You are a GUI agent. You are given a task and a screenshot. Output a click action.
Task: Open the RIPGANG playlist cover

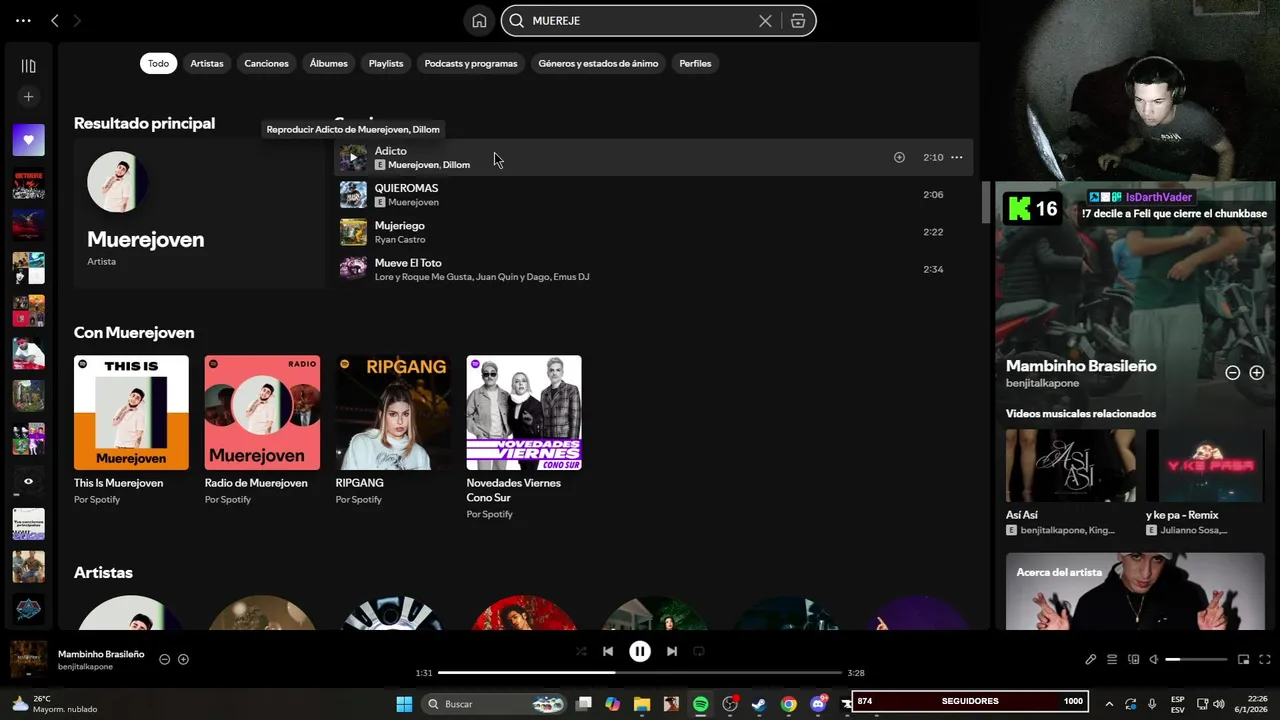(x=393, y=413)
